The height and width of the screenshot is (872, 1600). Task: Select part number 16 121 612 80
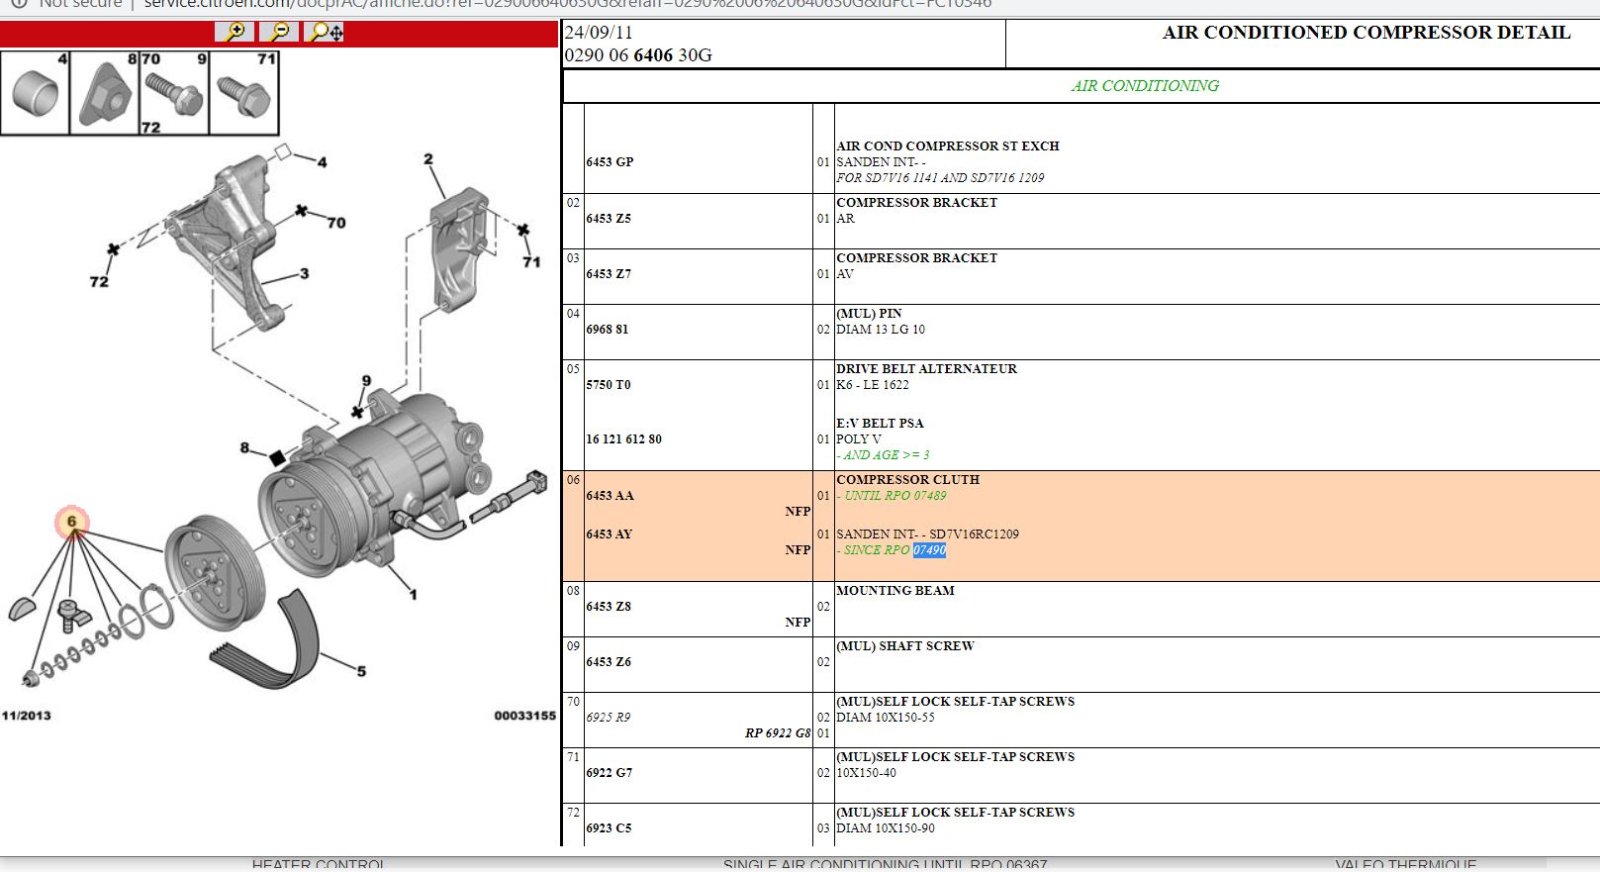[x=623, y=439]
